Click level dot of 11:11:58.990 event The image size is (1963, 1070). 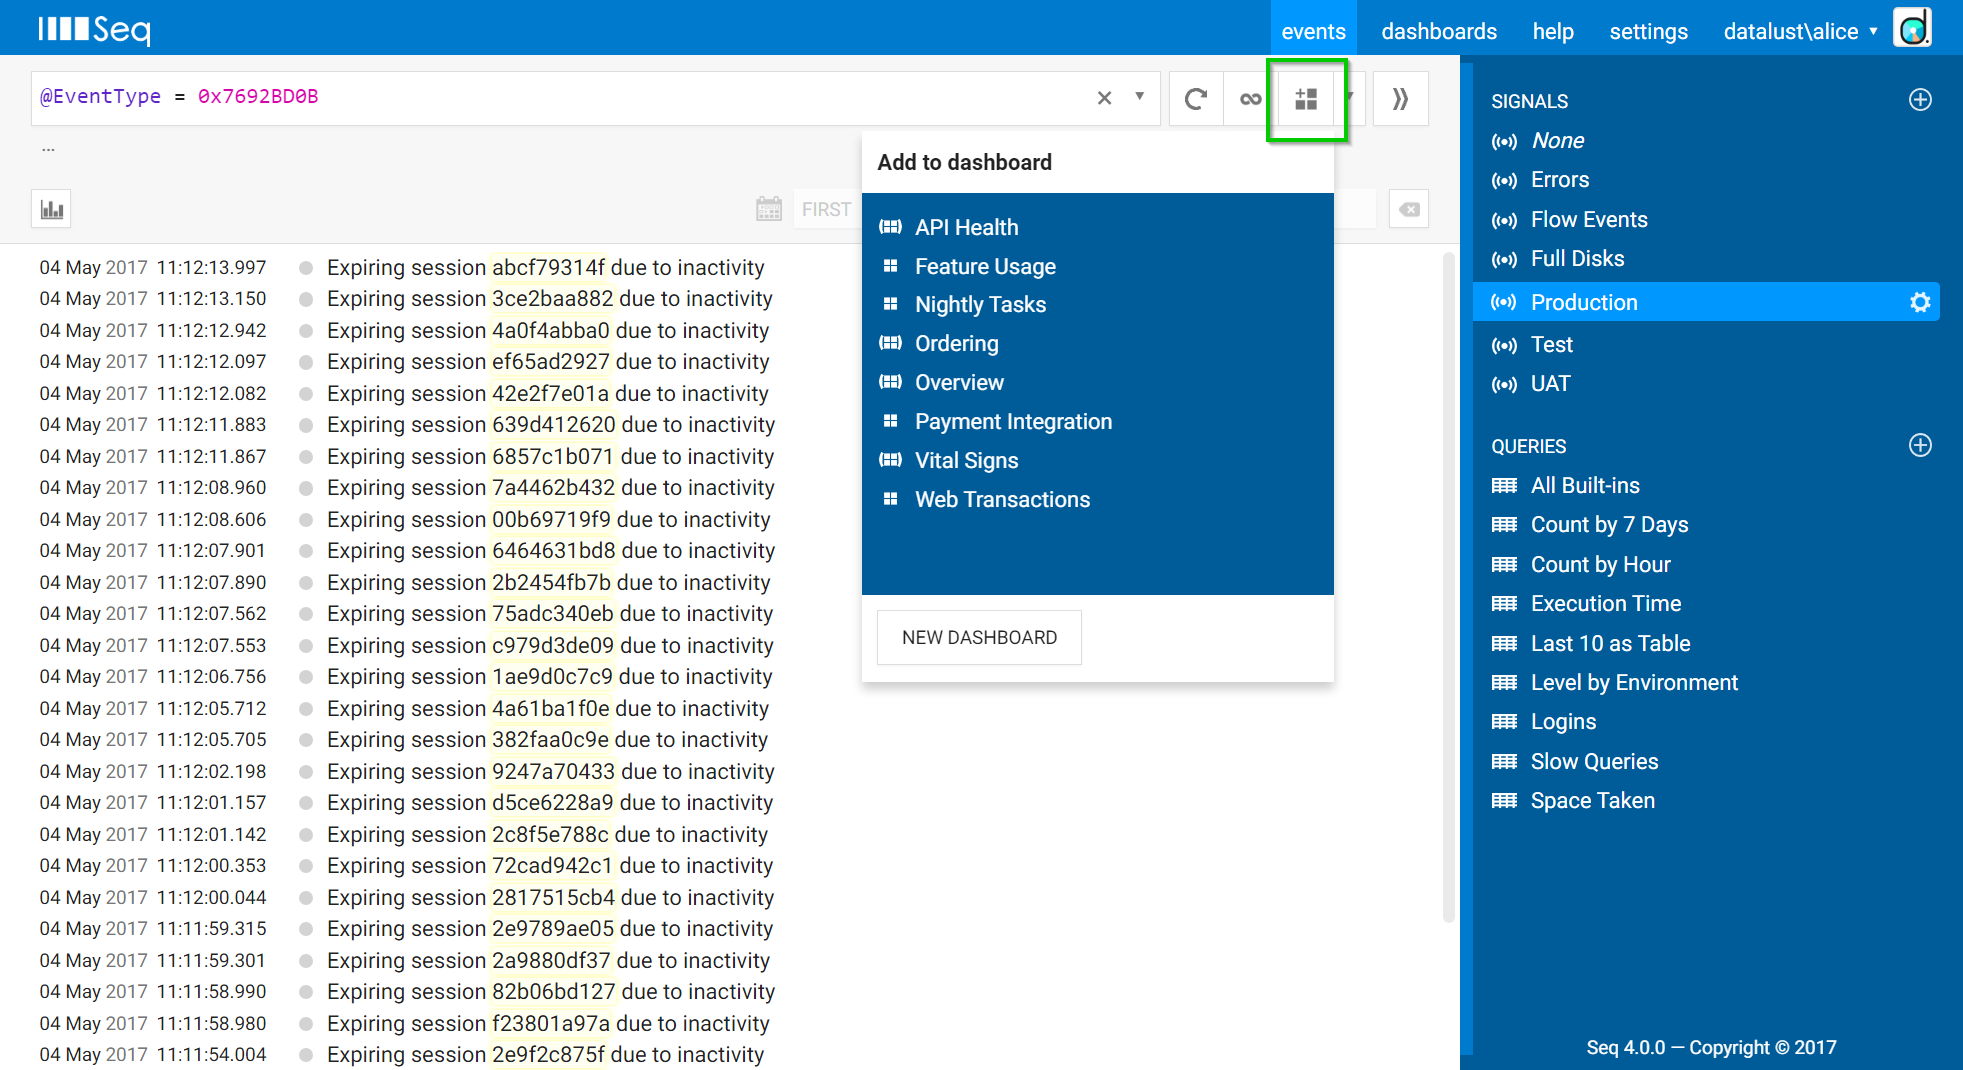click(306, 992)
